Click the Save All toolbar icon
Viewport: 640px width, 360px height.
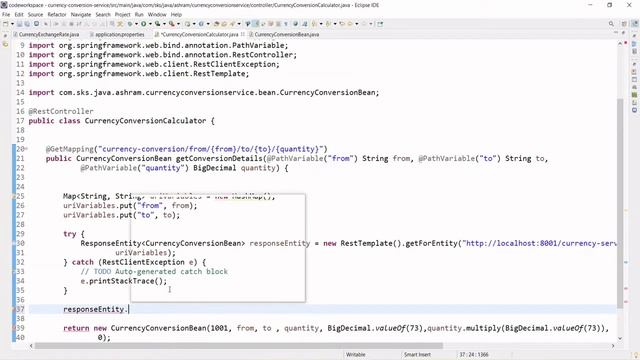(x=27, y=24)
